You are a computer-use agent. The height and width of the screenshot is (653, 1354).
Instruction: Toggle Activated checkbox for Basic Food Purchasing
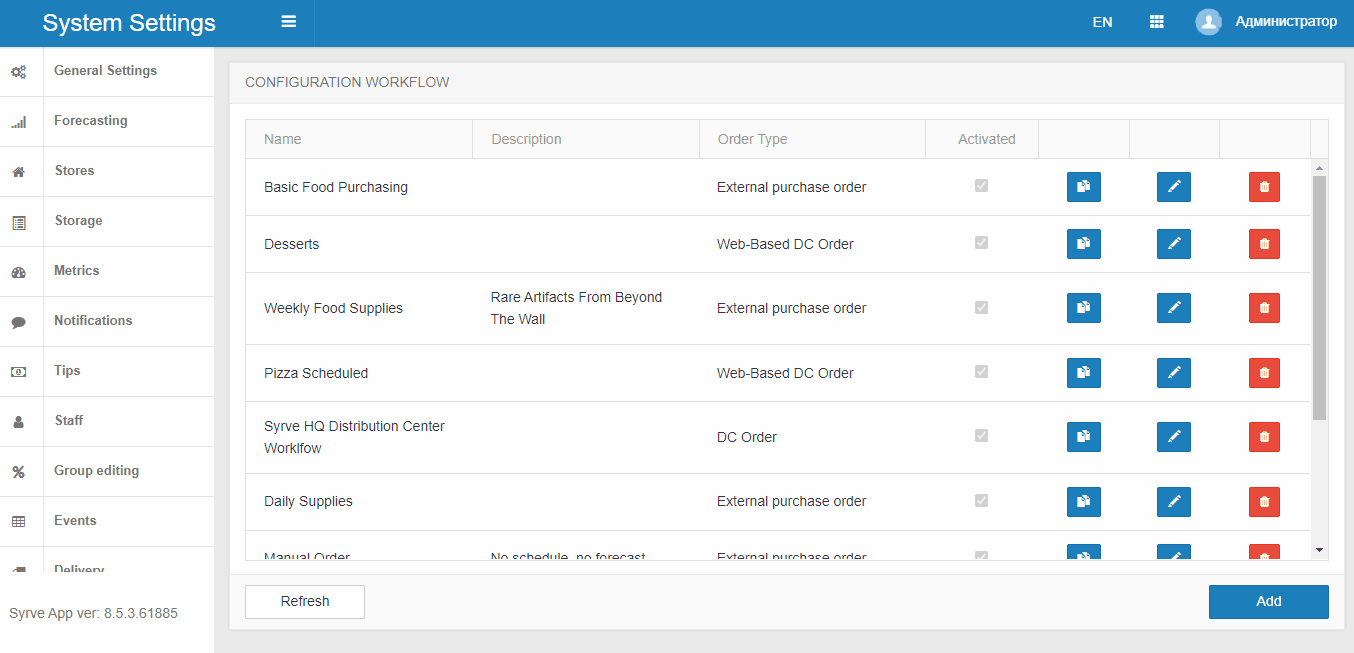981,186
